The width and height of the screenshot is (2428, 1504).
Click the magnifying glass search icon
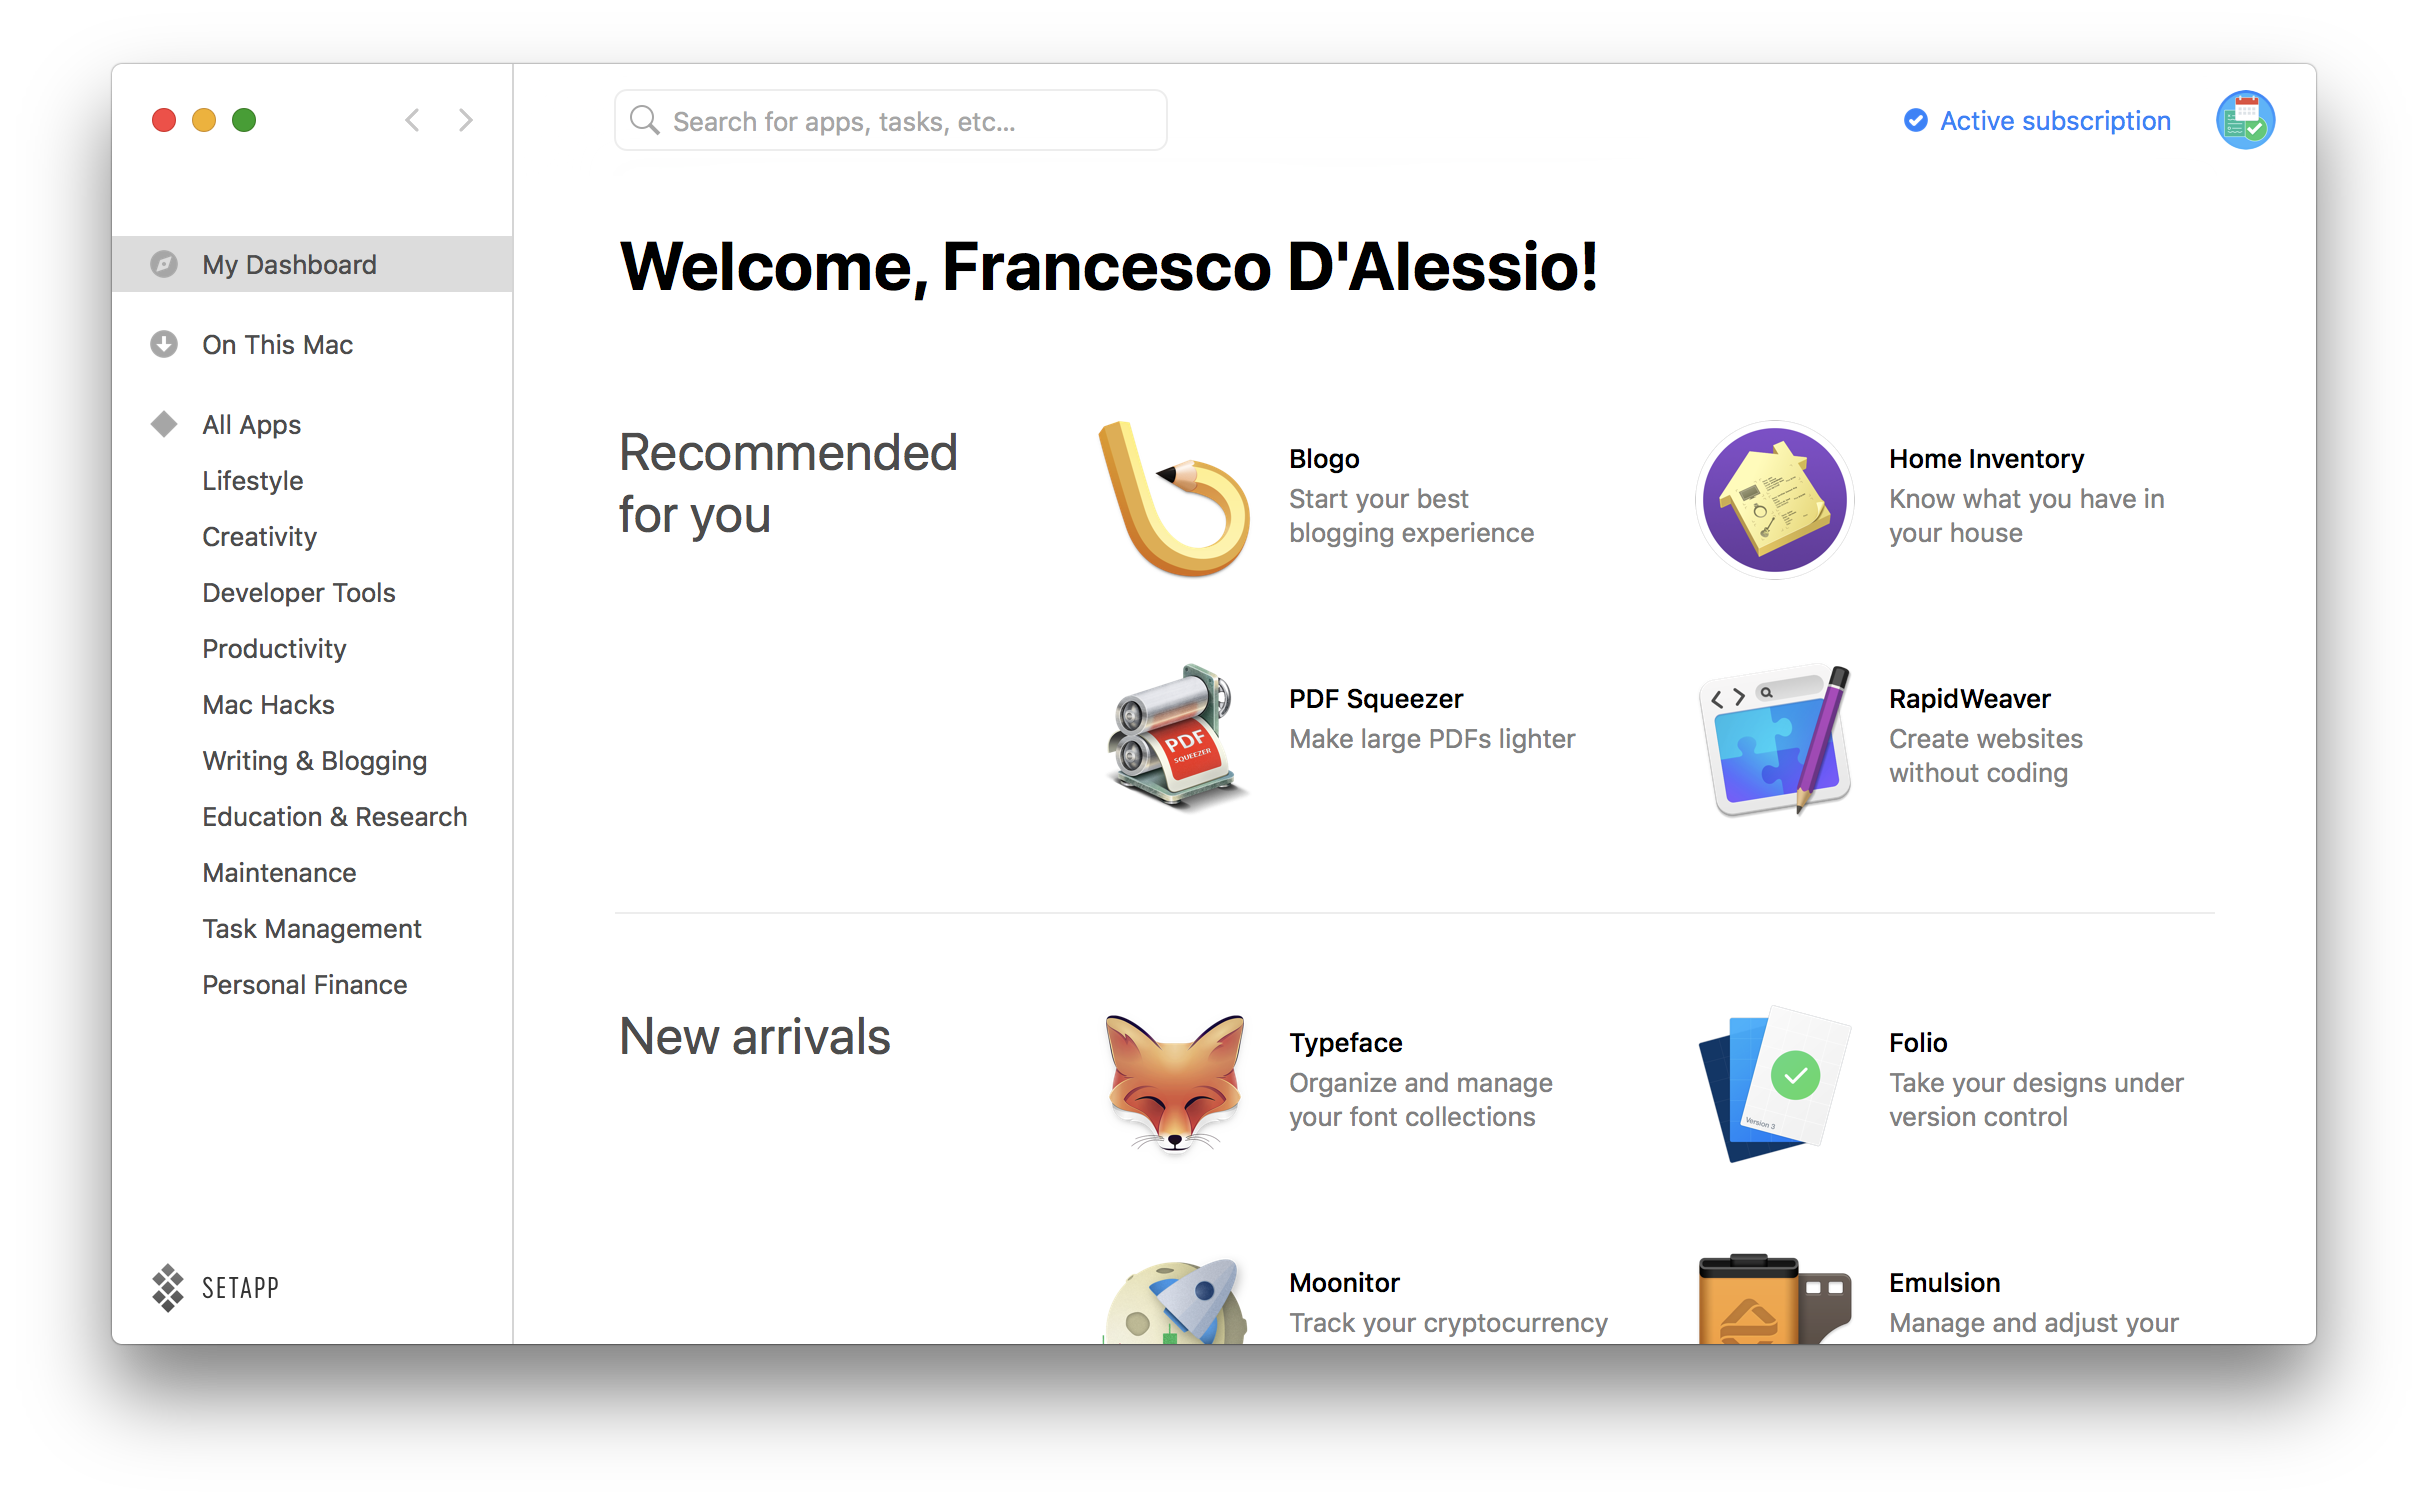point(644,120)
